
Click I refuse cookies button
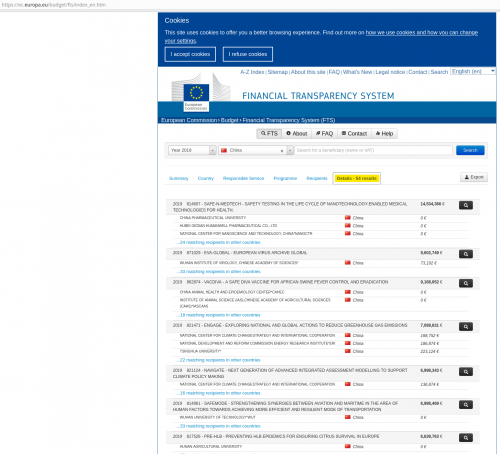tap(248, 54)
